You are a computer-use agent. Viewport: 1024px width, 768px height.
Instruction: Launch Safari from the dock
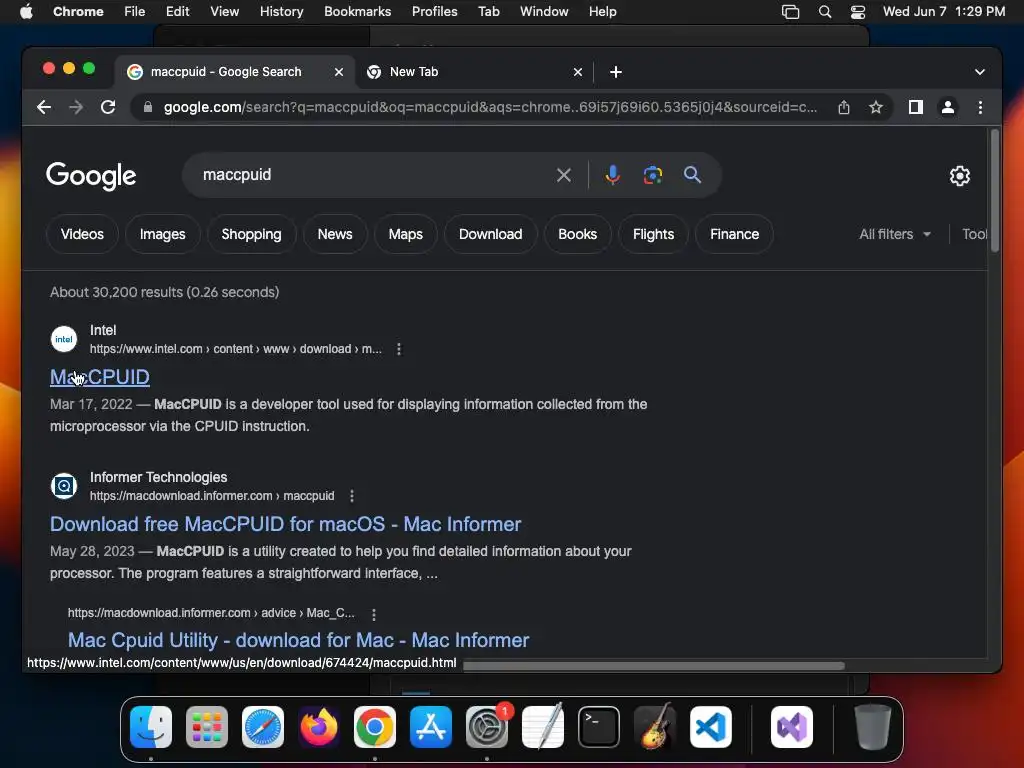pos(263,727)
